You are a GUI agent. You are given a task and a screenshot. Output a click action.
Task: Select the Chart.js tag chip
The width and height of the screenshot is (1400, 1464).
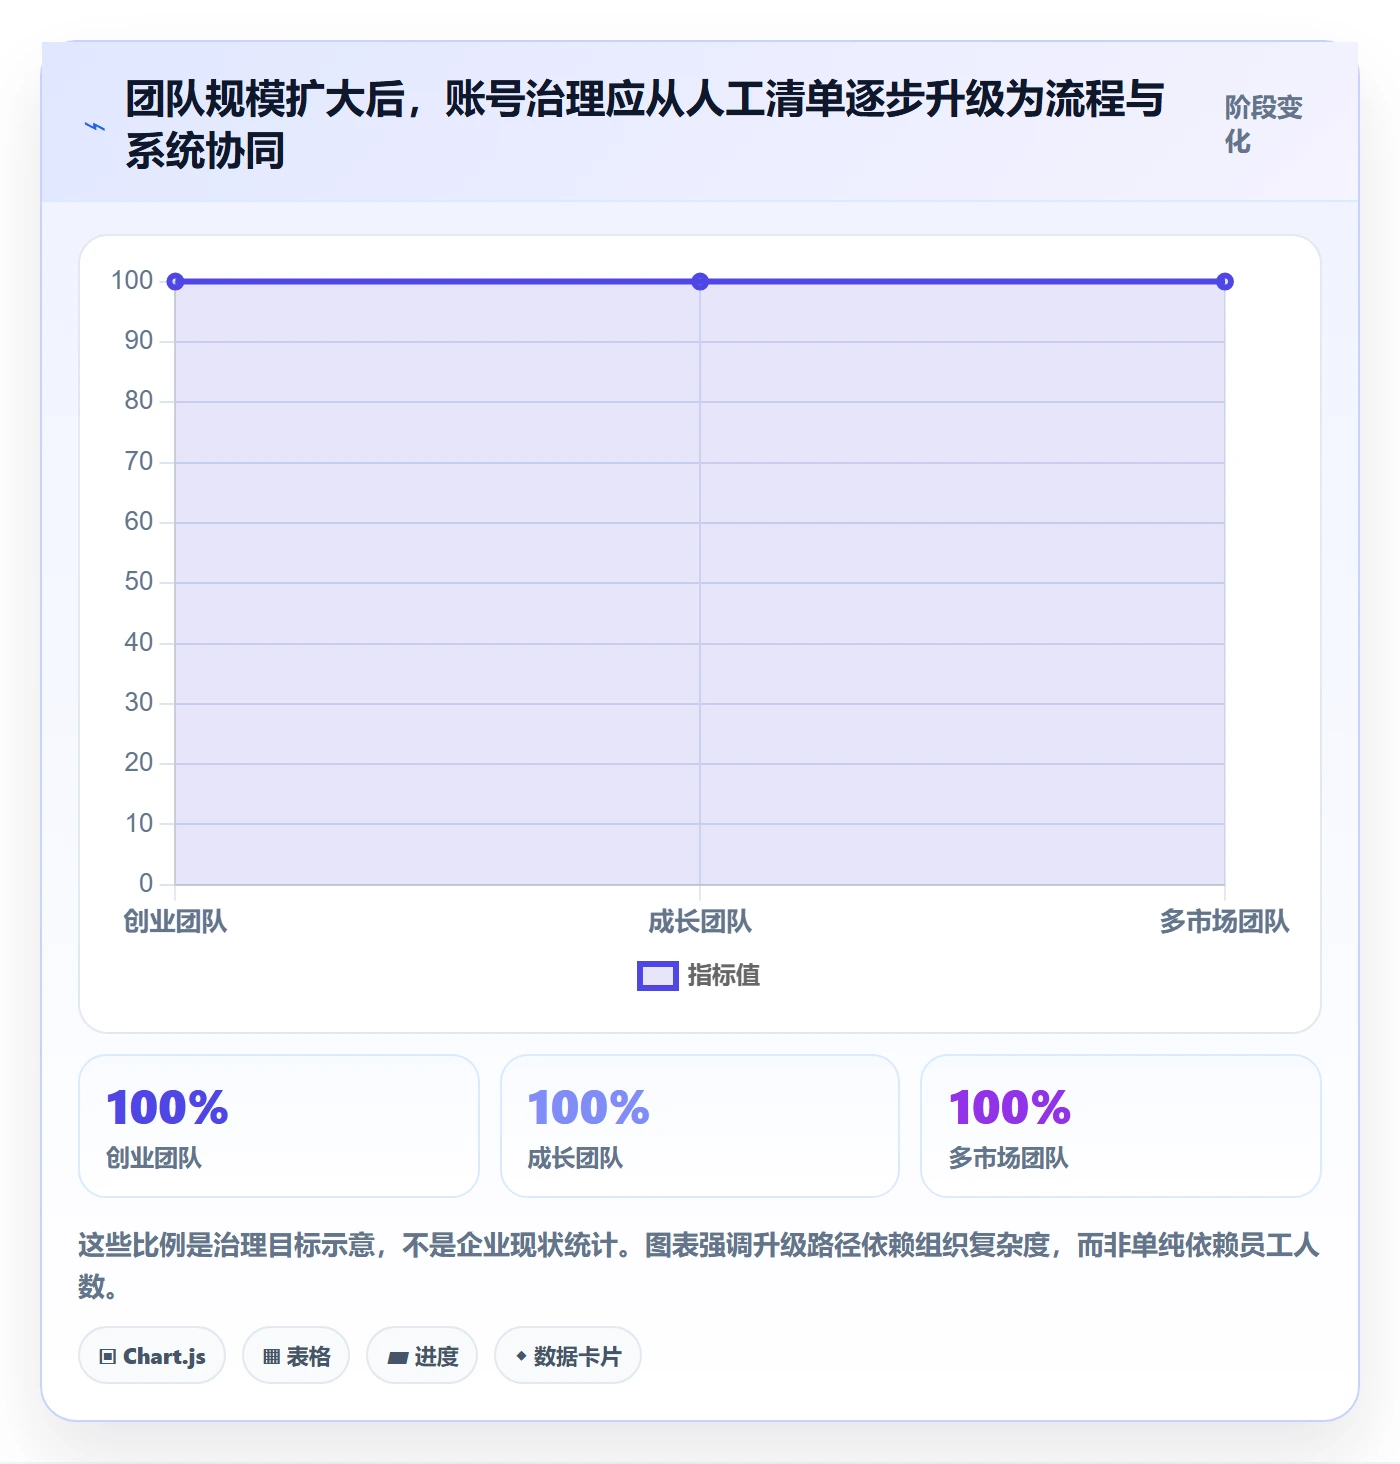point(152,1356)
